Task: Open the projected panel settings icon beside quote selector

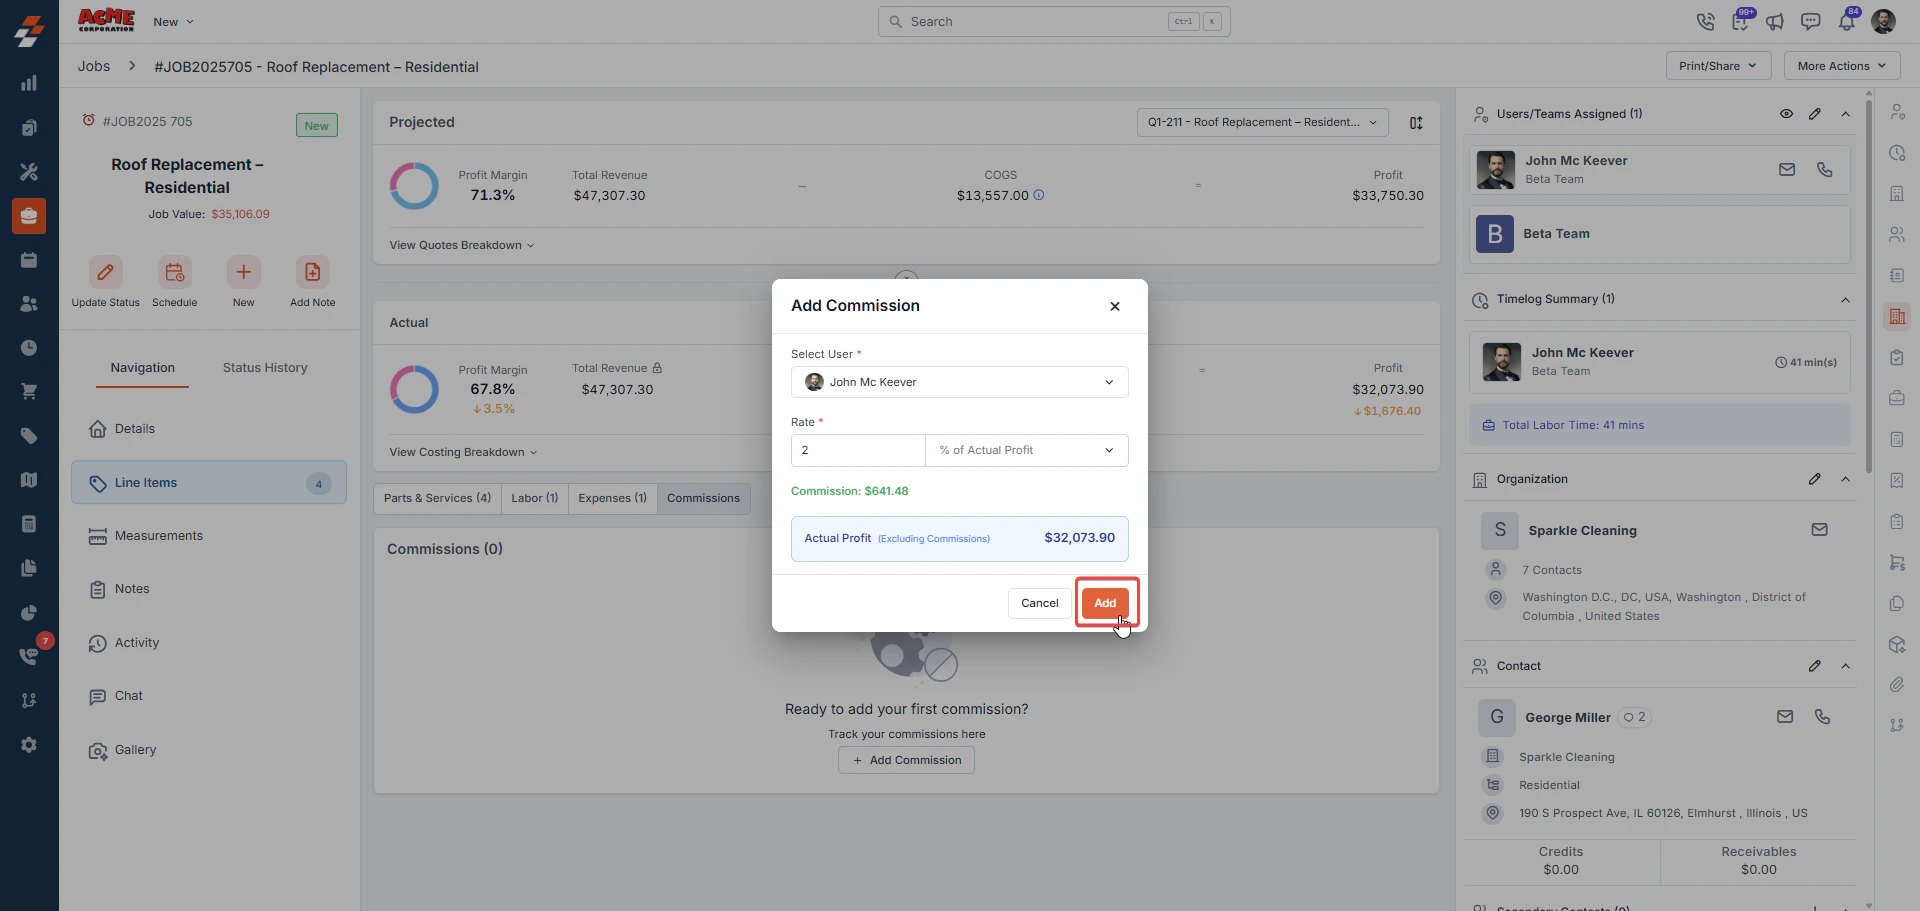Action: pyautogui.click(x=1416, y=123)
